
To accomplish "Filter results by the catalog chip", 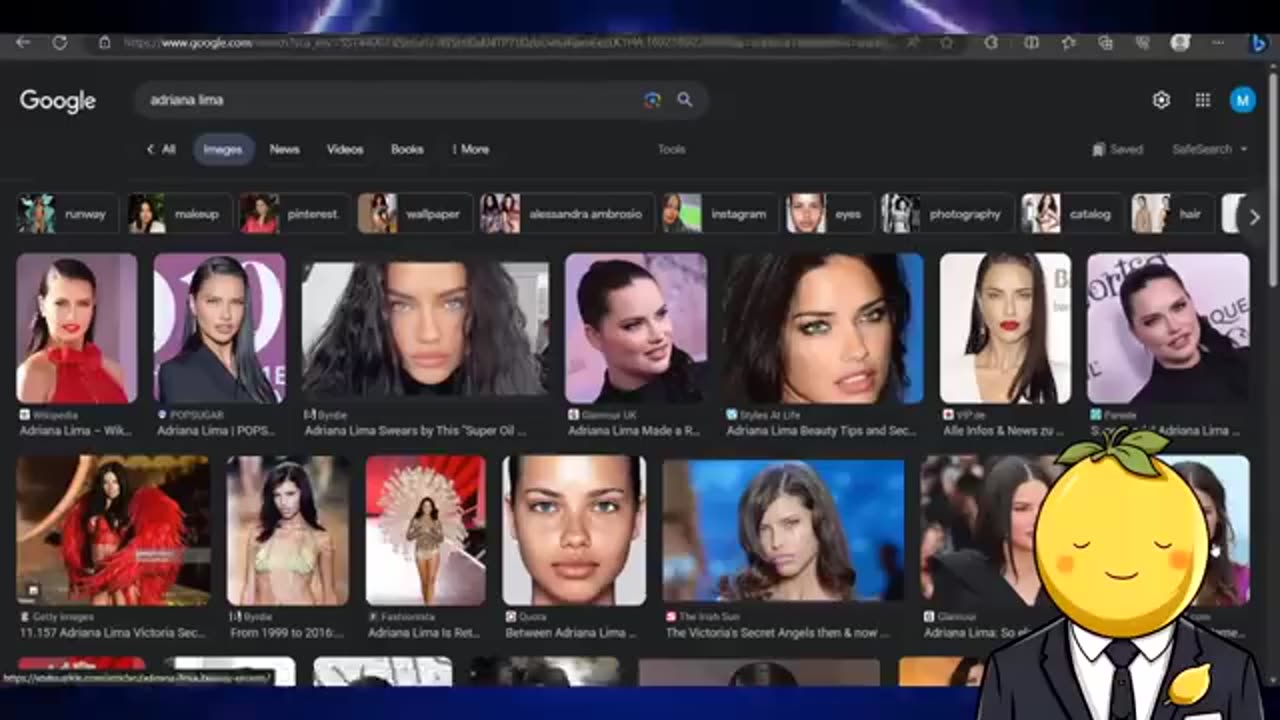I will click(1072, 214).
